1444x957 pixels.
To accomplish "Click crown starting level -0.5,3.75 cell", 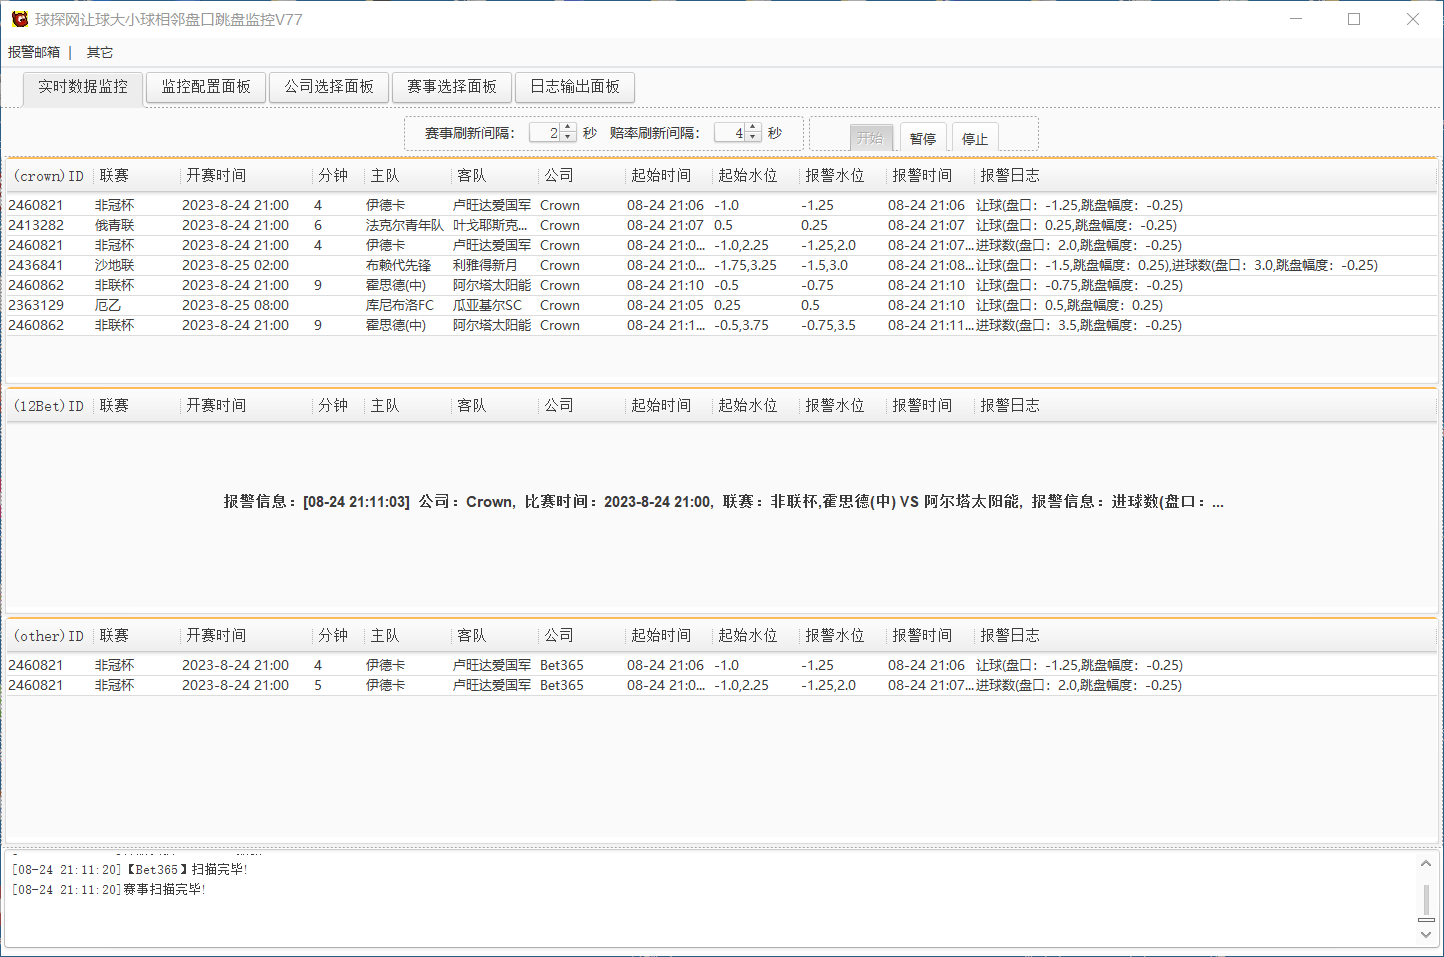I will coord(742,325).
